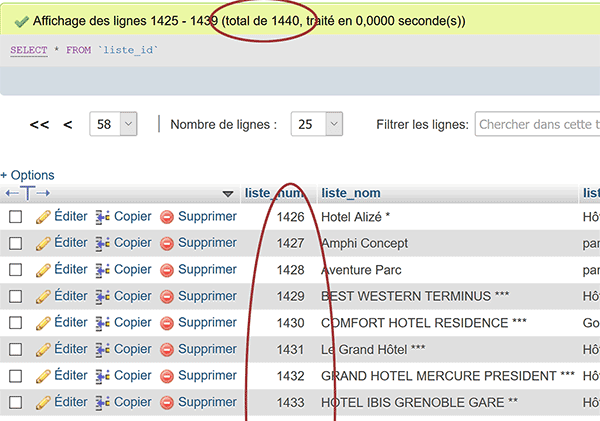This screenshot has width=600, height=421.
Task: Click the pencil icon for row 1432
Action: click(x=43, y=376)
